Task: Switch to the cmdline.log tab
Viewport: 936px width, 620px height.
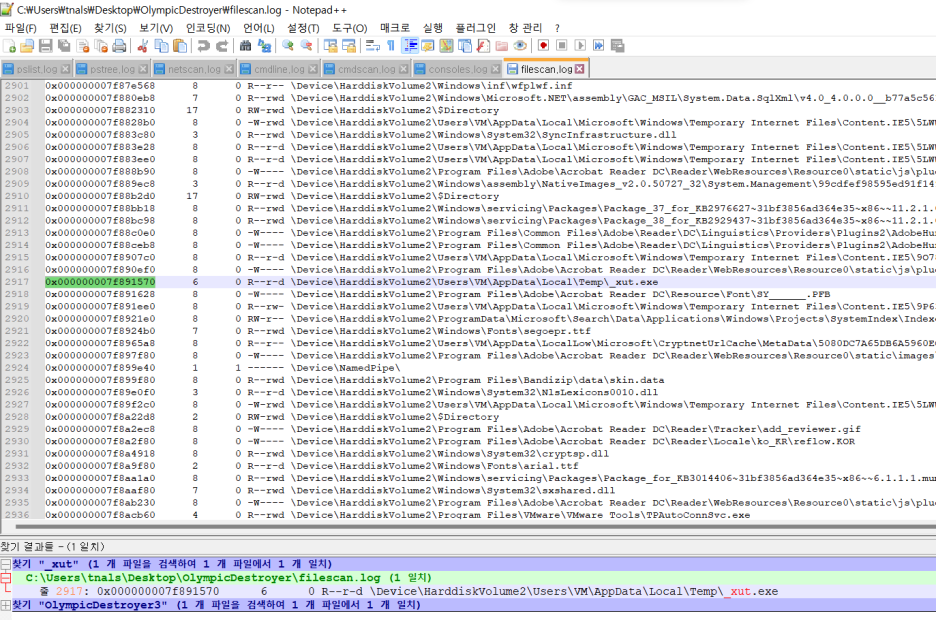Action: [279, 69]
